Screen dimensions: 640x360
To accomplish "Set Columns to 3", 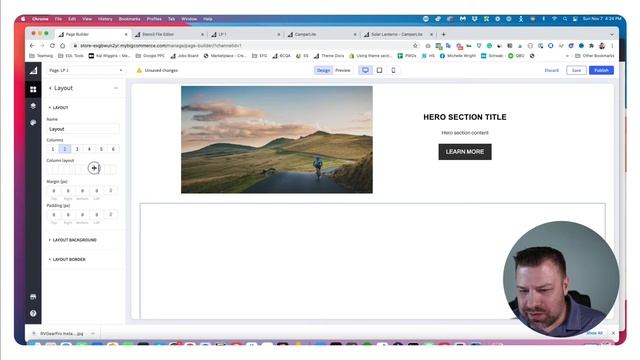I will [77, 149].
